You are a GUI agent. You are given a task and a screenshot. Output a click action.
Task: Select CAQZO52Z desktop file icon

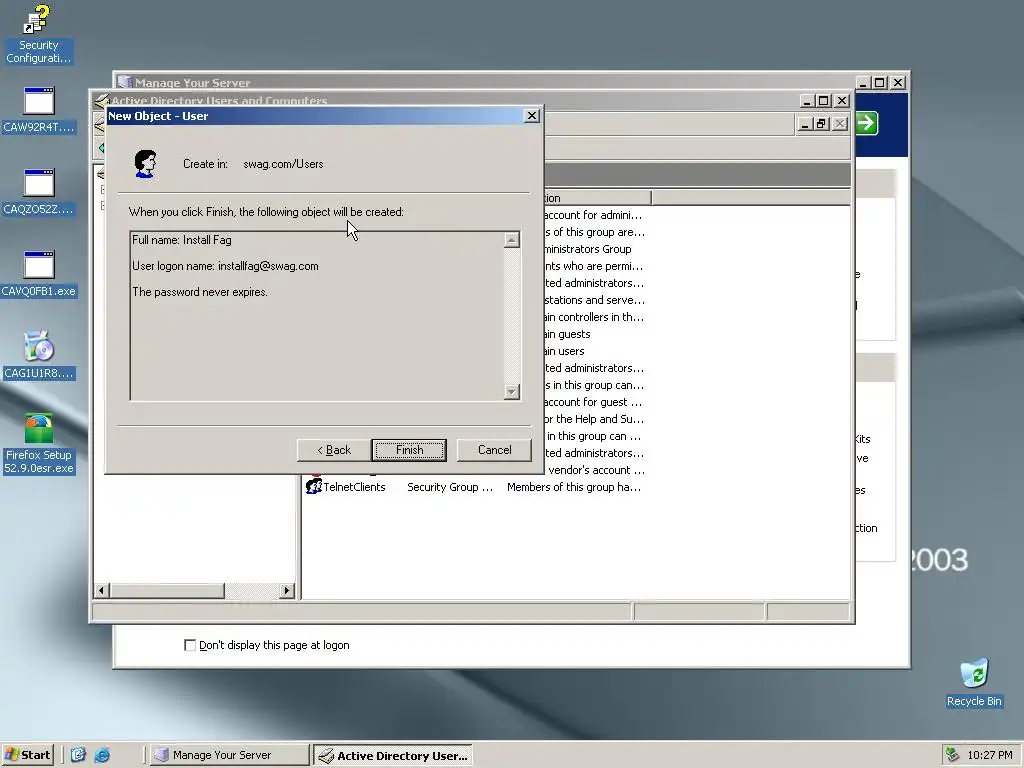[x=39, y=192]
